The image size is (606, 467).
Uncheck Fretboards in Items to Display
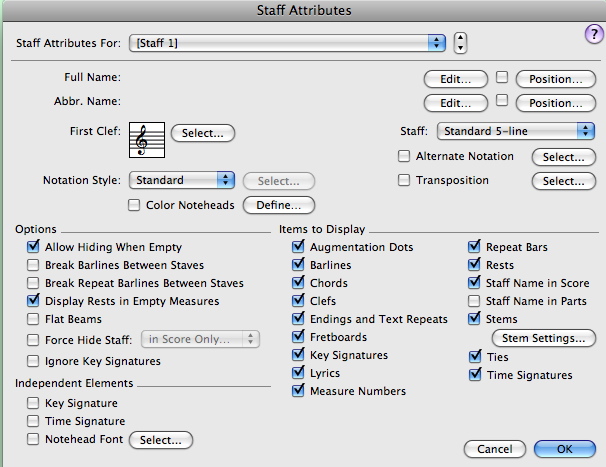tap(299, 337)
